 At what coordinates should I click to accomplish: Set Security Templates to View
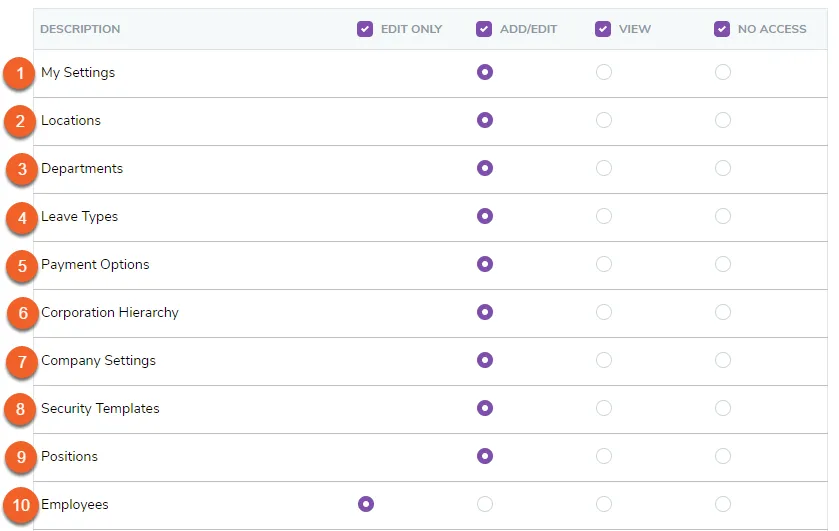604,408
